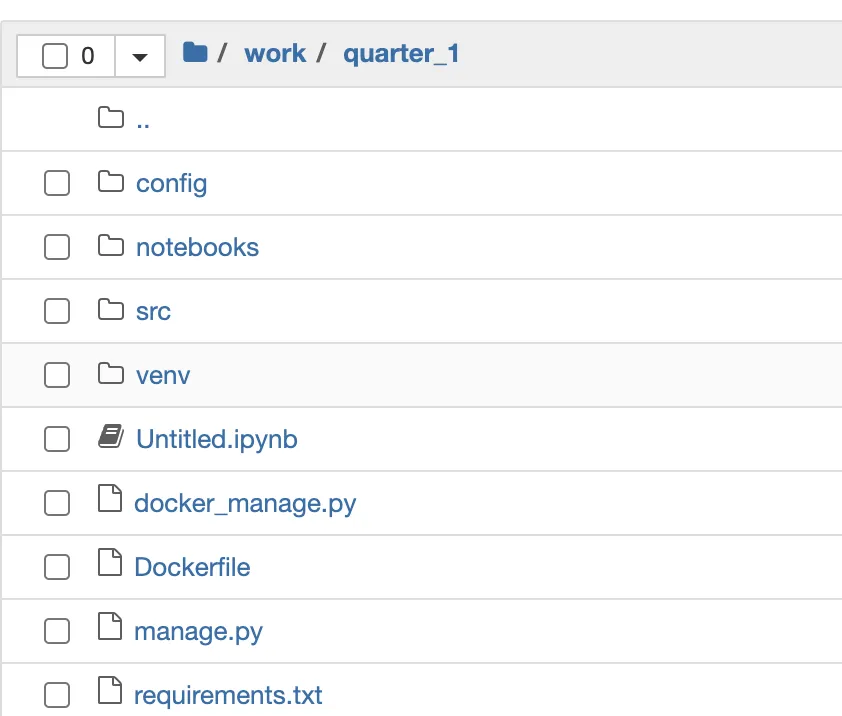The width and height of the screenshot is (842, 716).
Task: Enter the venv directory
Action: [x=163, y=375]
